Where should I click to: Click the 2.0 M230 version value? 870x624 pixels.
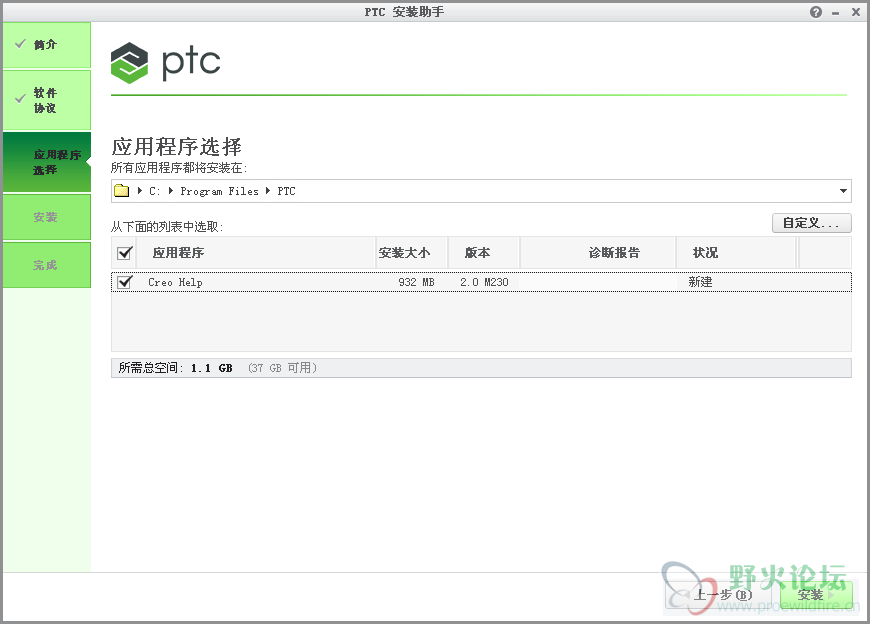pos(484,282)
